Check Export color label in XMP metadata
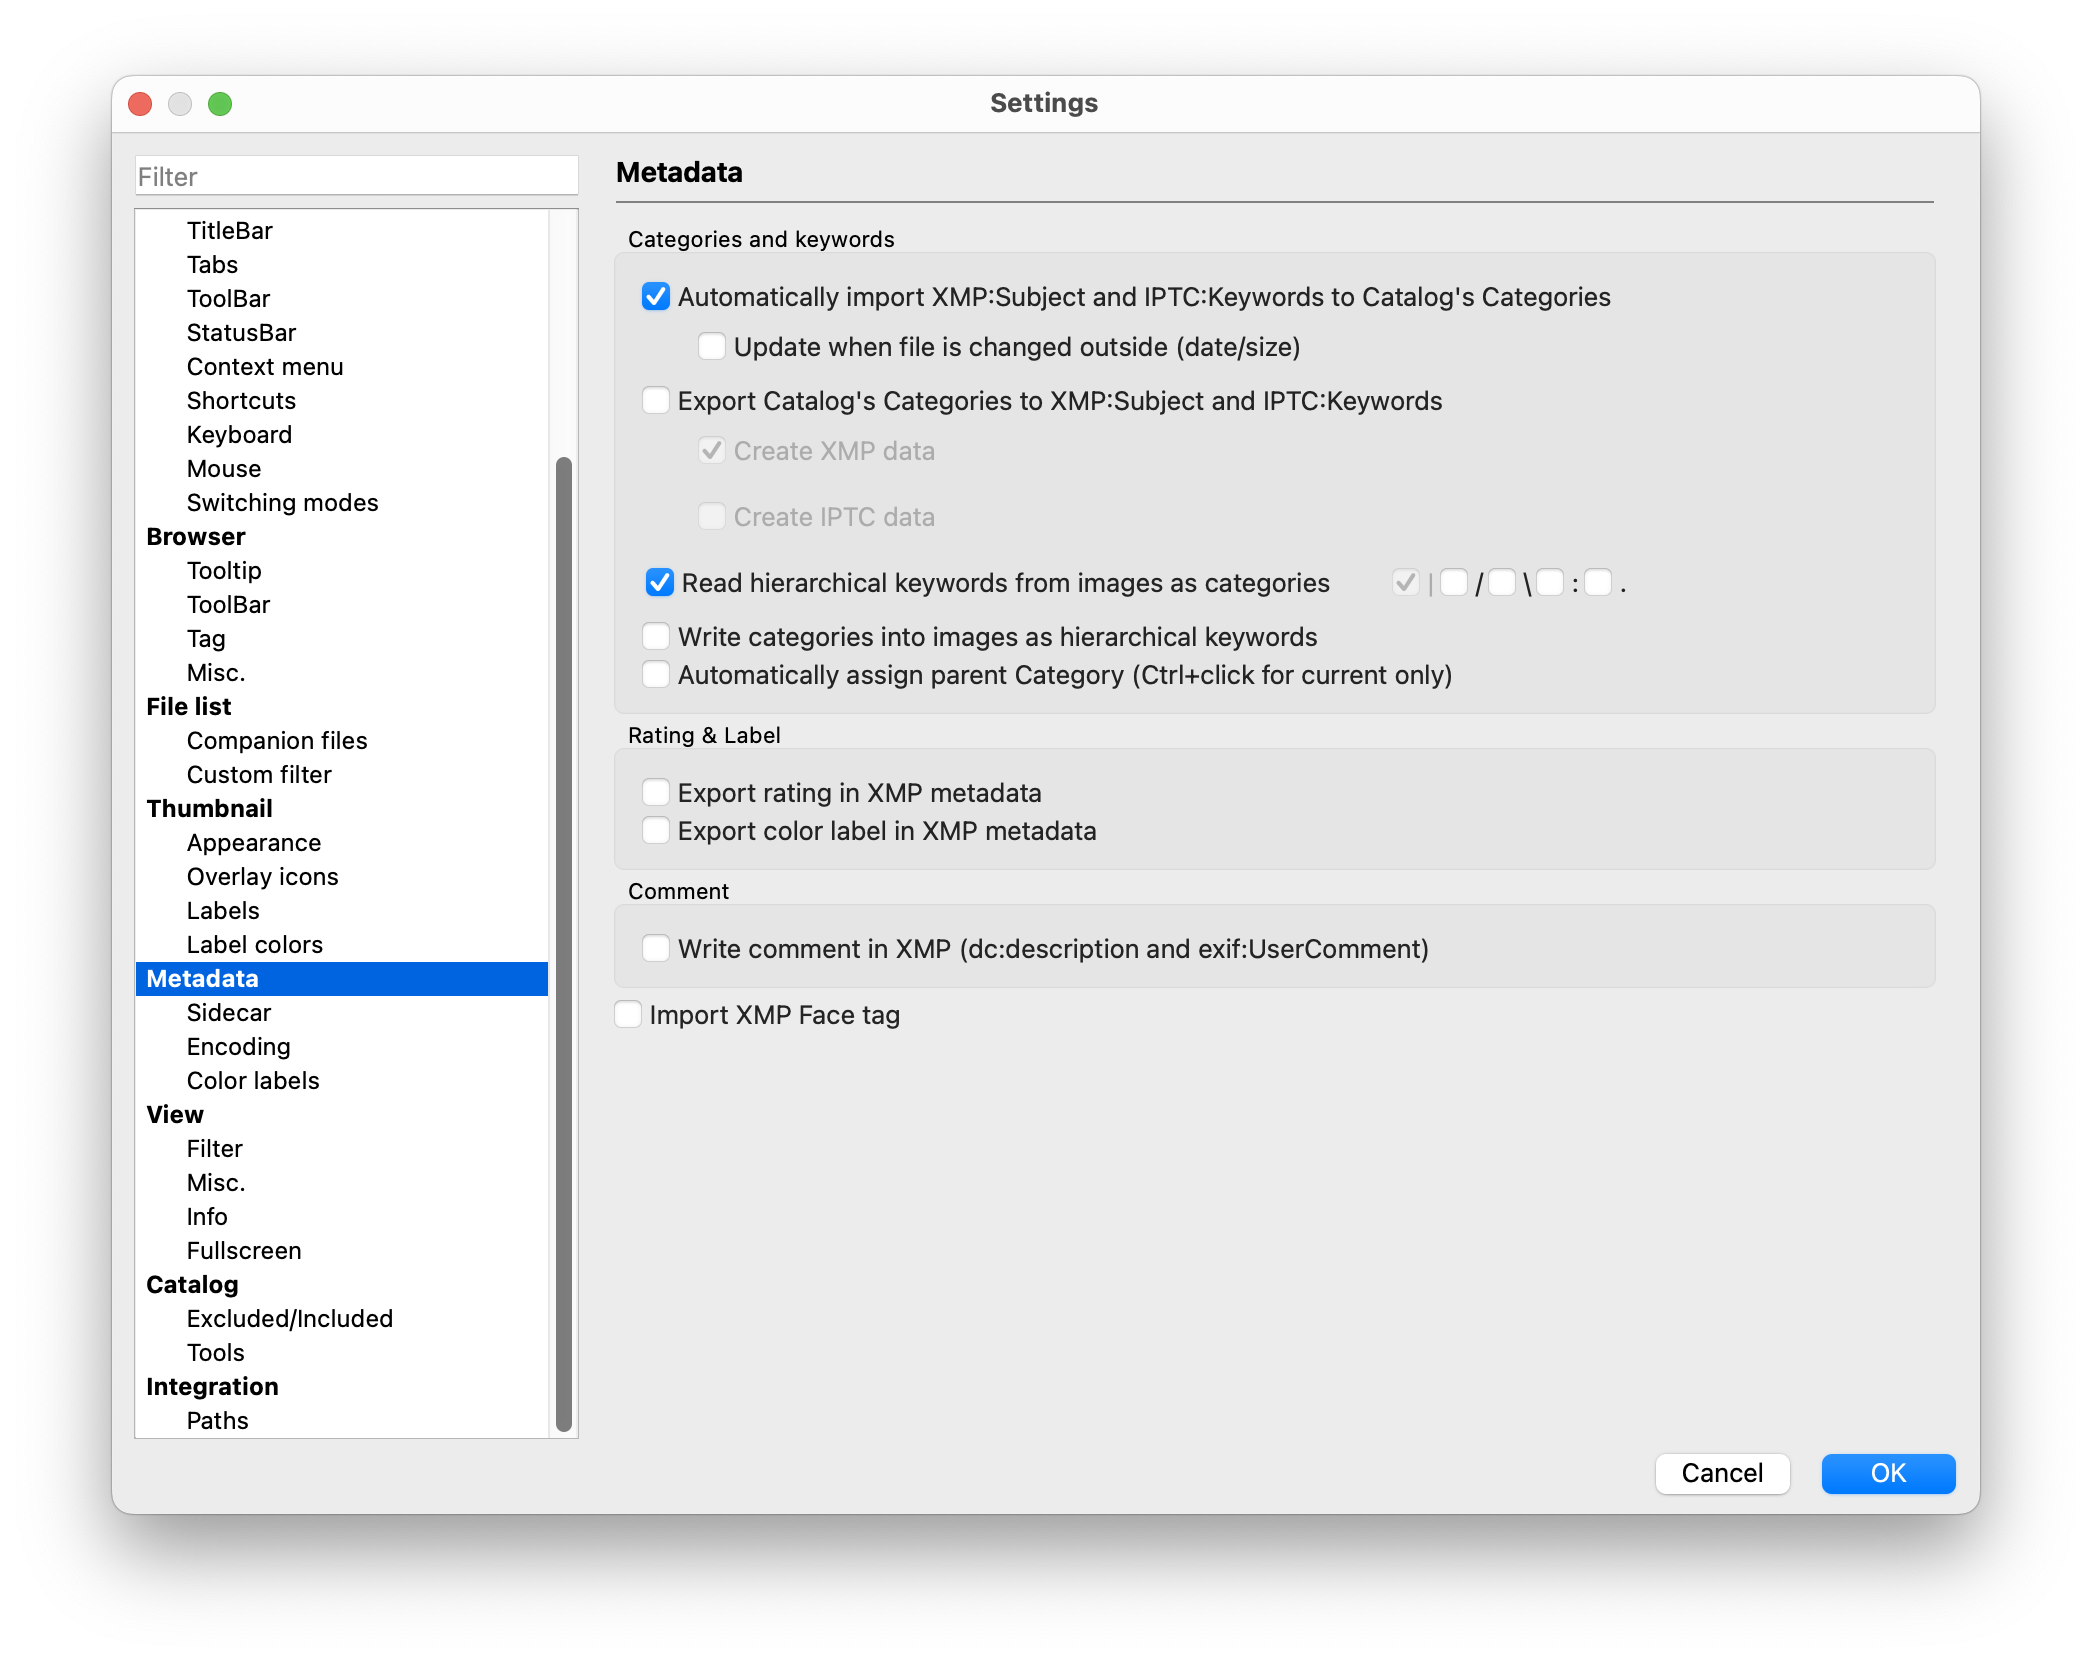Viewport: 2092px width, 1662px height. click(x=656, y=831)
